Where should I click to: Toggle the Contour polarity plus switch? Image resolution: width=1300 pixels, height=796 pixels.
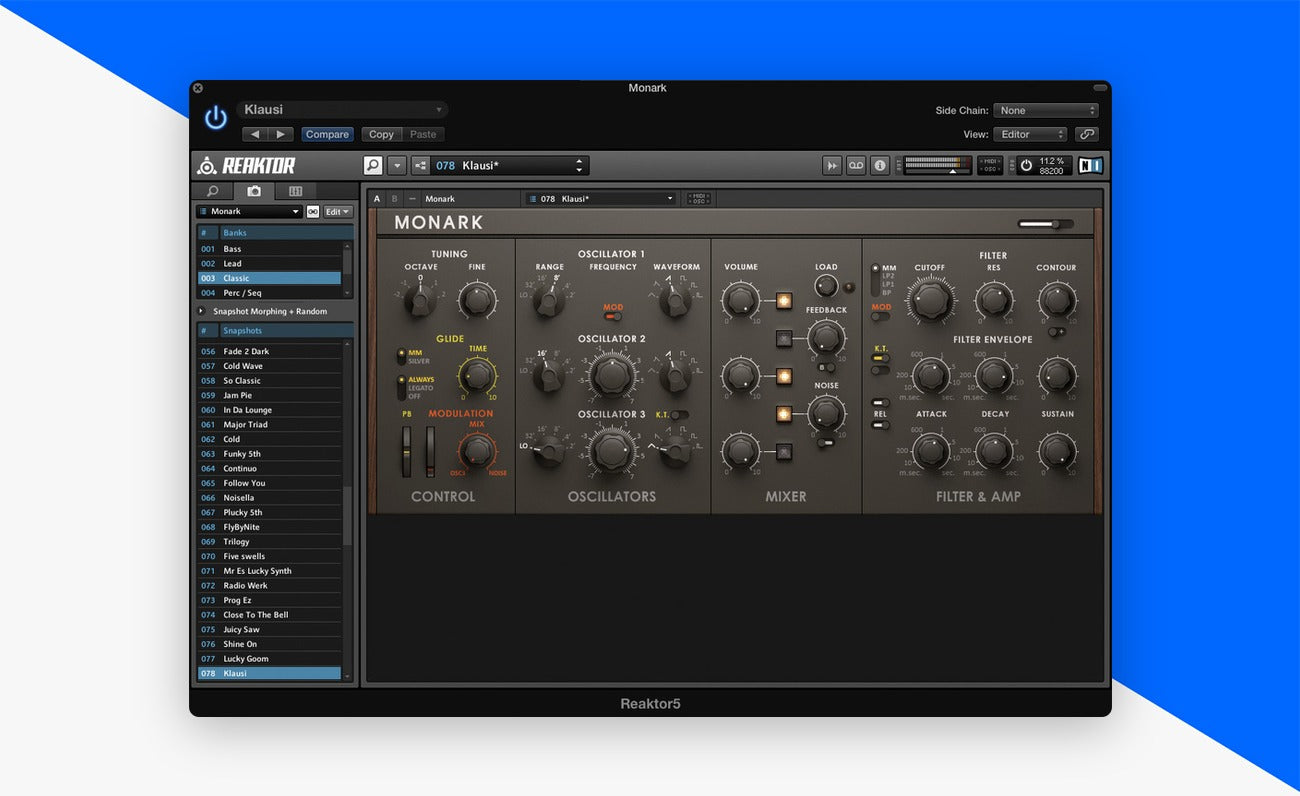tap(1056, 332)
